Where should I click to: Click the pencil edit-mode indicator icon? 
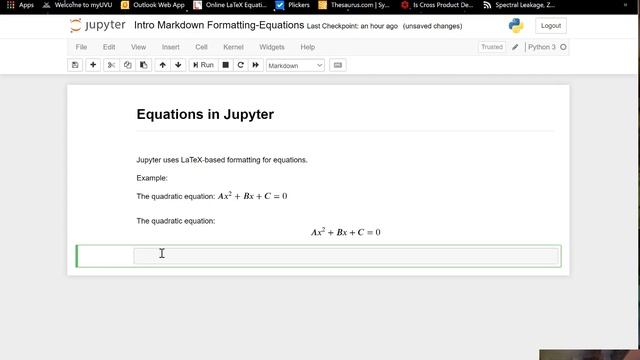pyautogui.click(x=515, y=47)
